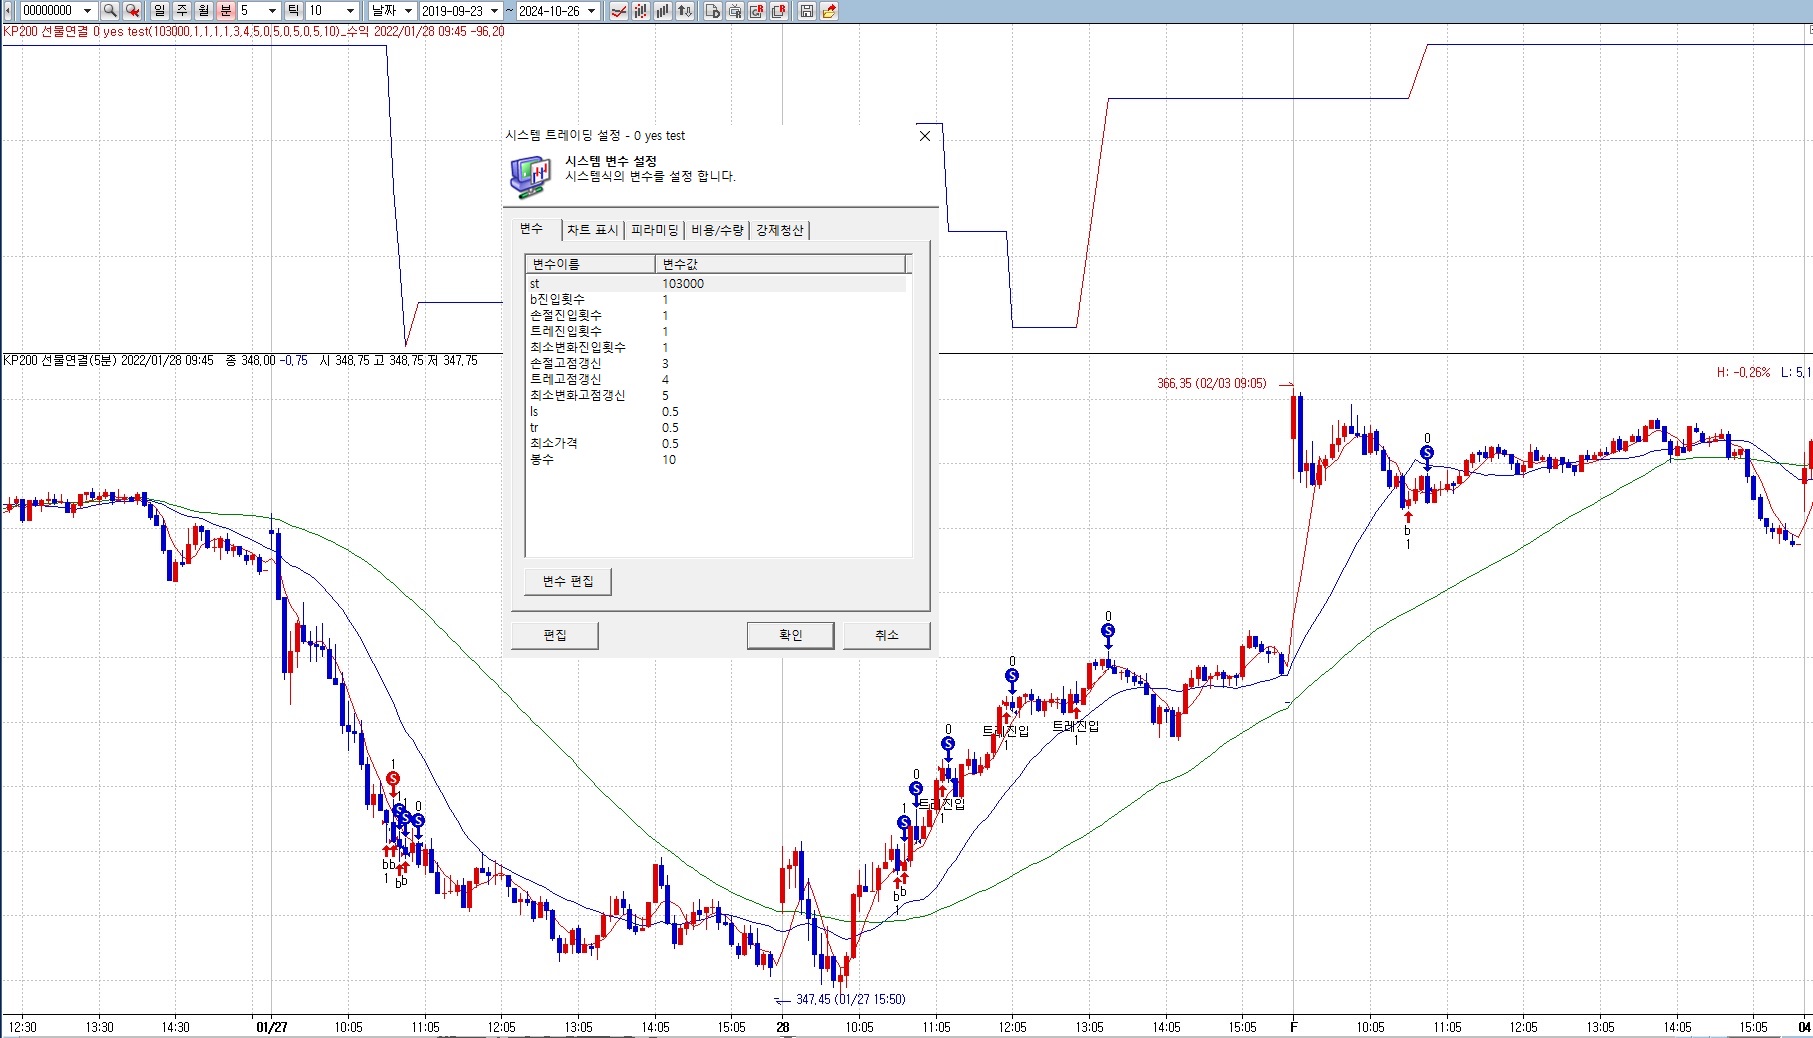Image resolution: width=1813 pixels, height=1038 pixels.
Task: Click the open folder icon in toolbar
Action: click(829, 11)
